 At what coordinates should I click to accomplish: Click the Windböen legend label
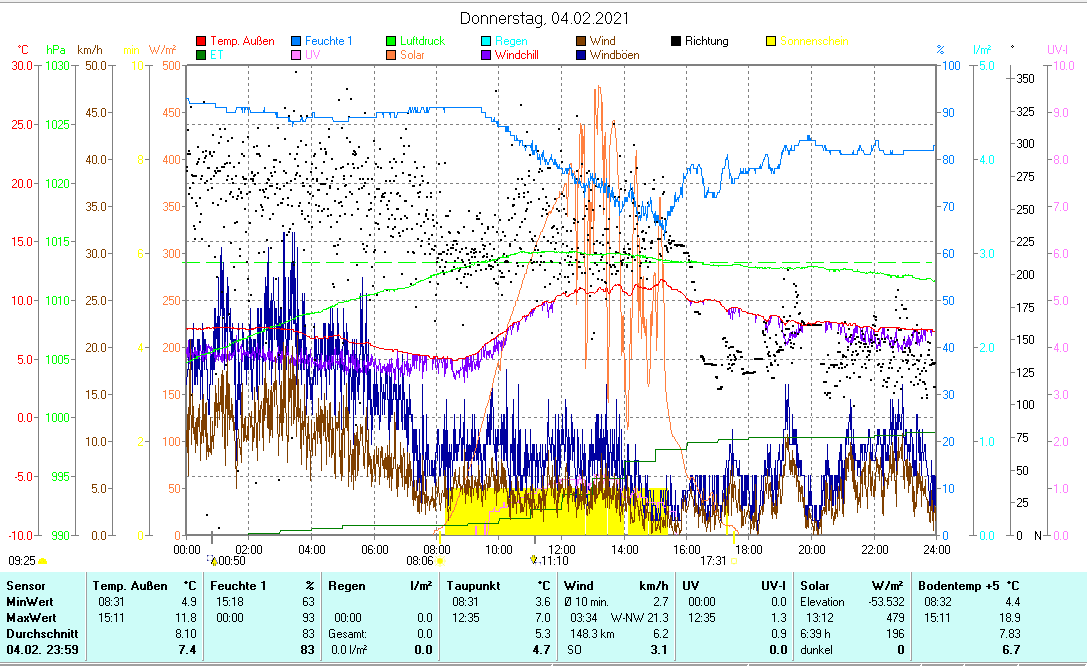[614, 55]
